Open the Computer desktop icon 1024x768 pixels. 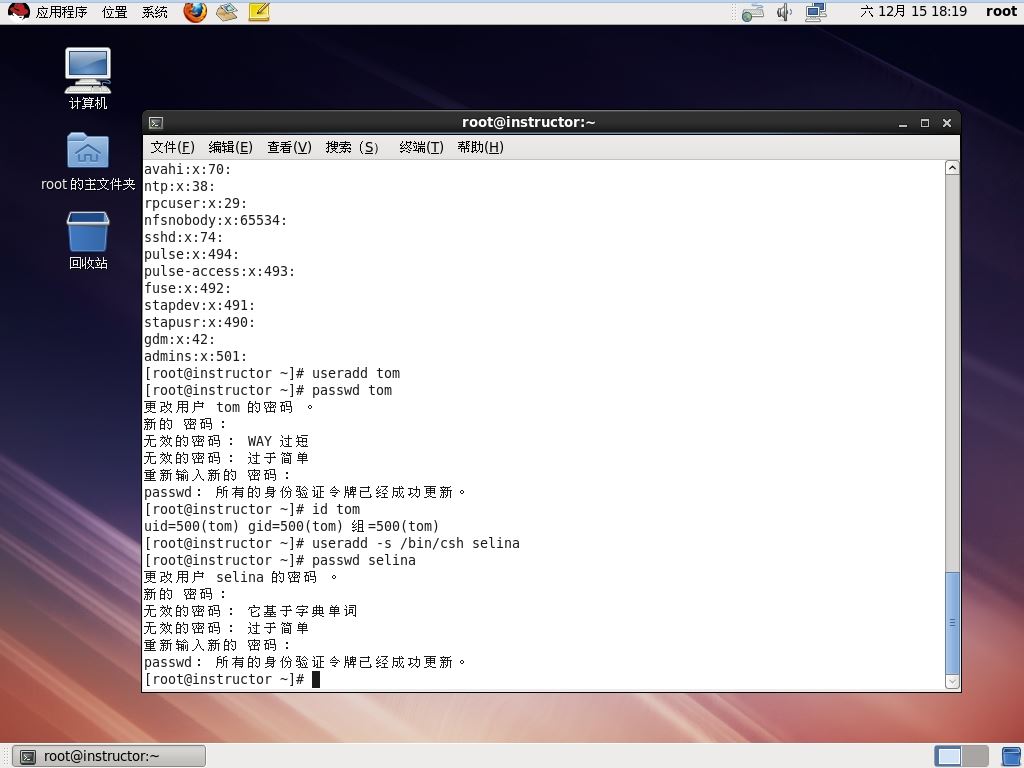[x=88, y=78]
